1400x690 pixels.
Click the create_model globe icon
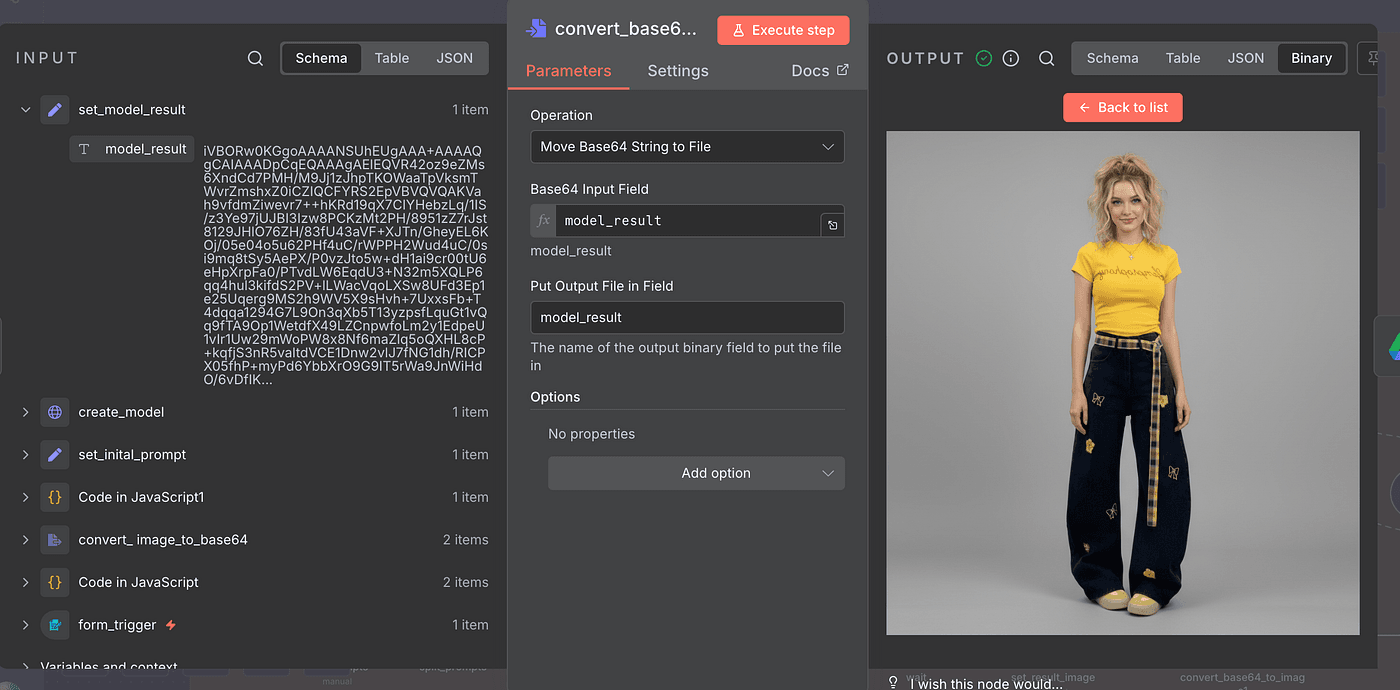point(55,412)
